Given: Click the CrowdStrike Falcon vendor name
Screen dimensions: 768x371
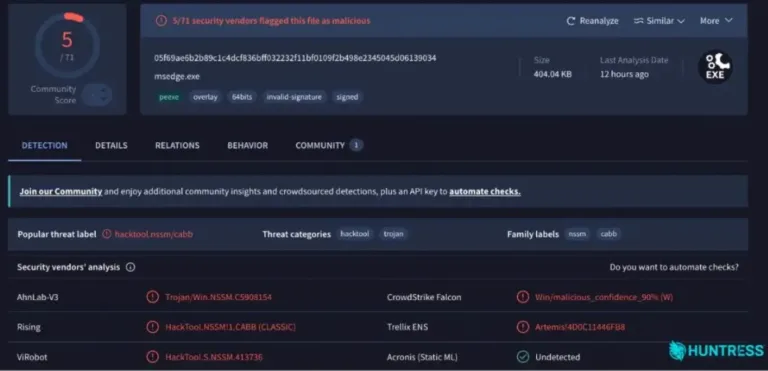Looking at the screenshot, I should [424, 297].
